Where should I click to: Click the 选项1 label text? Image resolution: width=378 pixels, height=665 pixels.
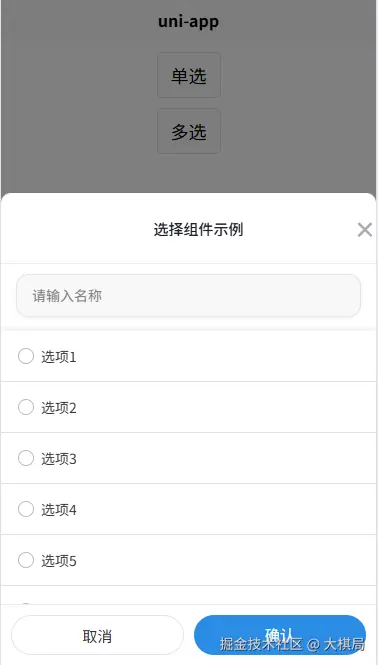(x=59, y=357)
